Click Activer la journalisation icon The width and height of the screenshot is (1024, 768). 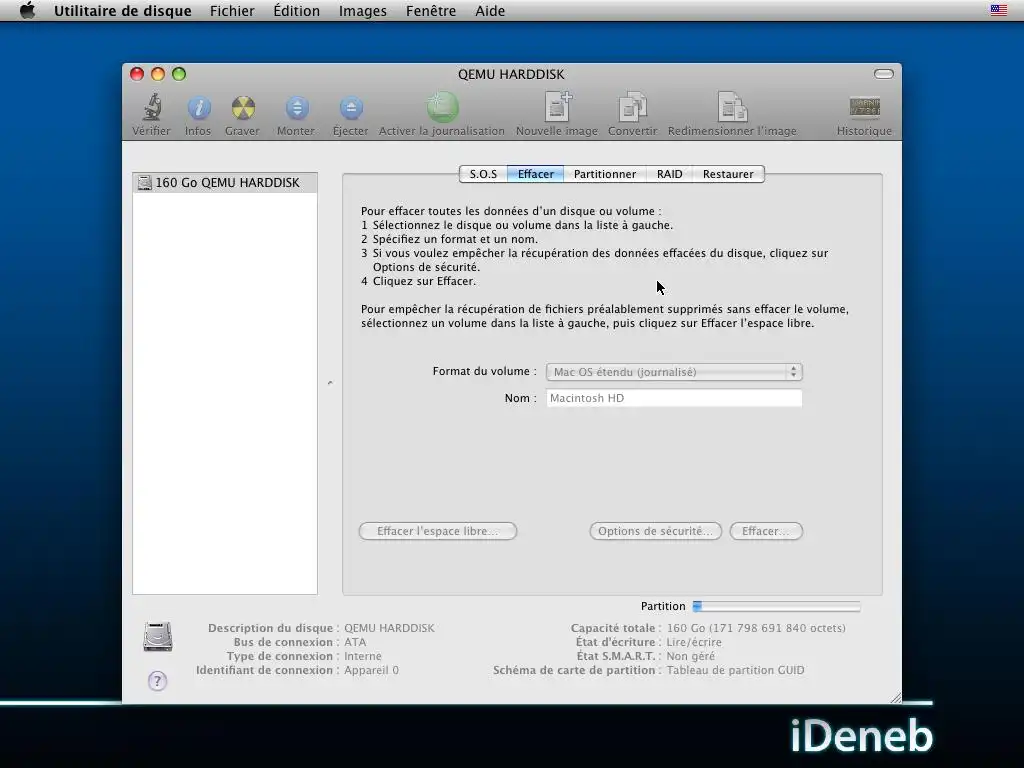443,107
